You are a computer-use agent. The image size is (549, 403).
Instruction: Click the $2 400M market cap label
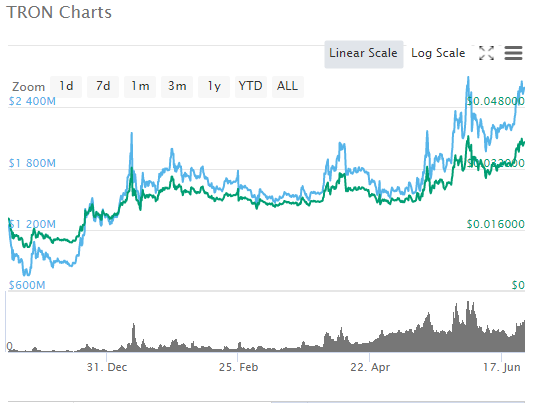[x=32, y=102]
